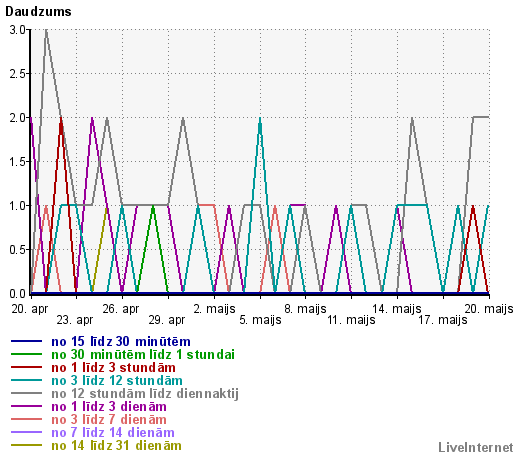Select legend label 'no 1 līdz 3 dienām'
Screen dimensions: 520x457
(x=109, y=406)
